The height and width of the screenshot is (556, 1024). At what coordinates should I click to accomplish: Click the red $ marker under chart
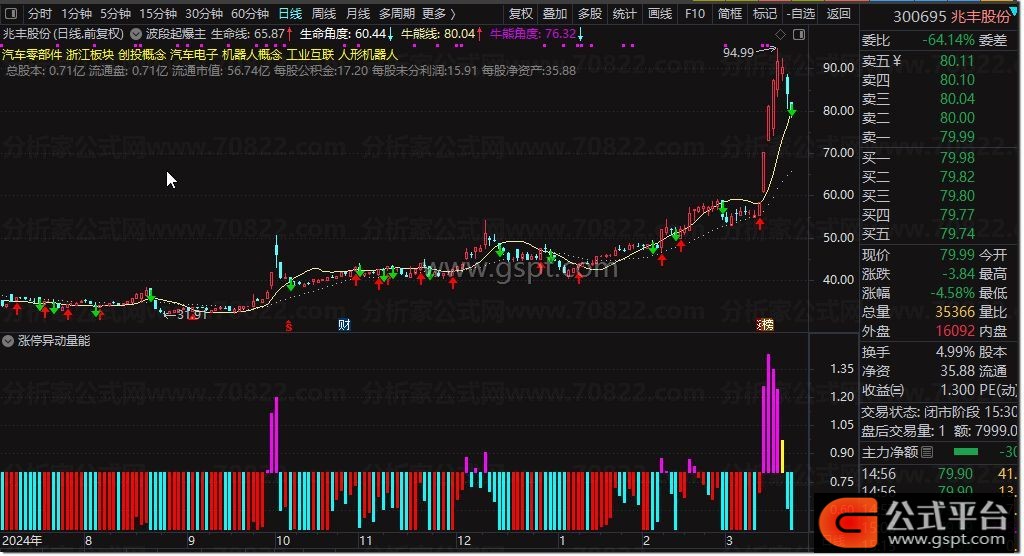[x=289, y=325]
